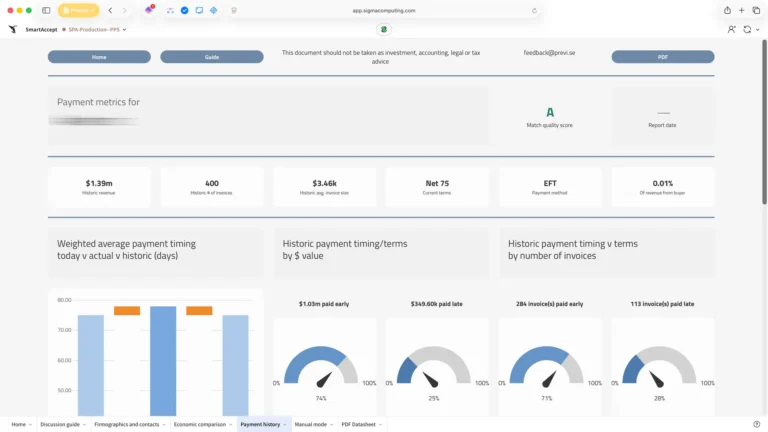Go back using the browser back arrow

coord(110,10)
